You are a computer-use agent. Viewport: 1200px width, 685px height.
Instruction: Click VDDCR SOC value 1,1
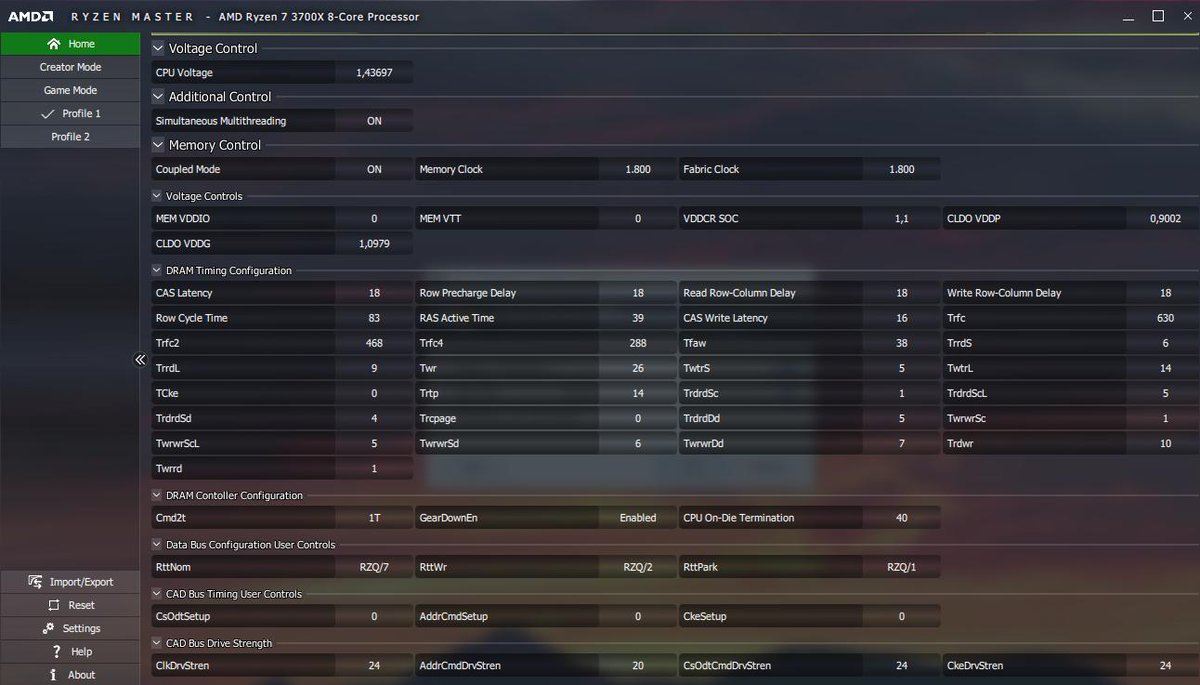(x=901, y=218)
